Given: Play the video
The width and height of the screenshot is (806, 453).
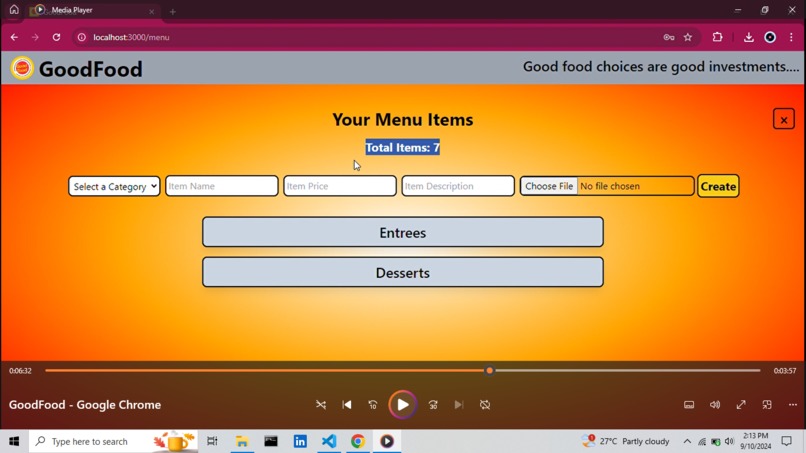Looking at the screenshot, I should pos(402,405).
